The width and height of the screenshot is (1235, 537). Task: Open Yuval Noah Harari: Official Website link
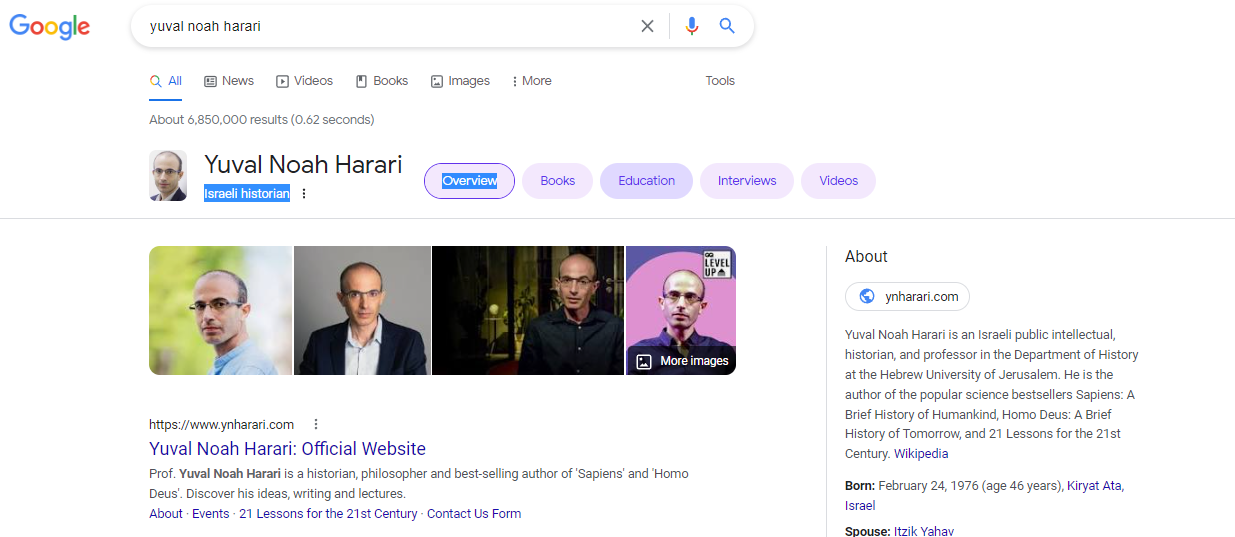tap(288, 449)
